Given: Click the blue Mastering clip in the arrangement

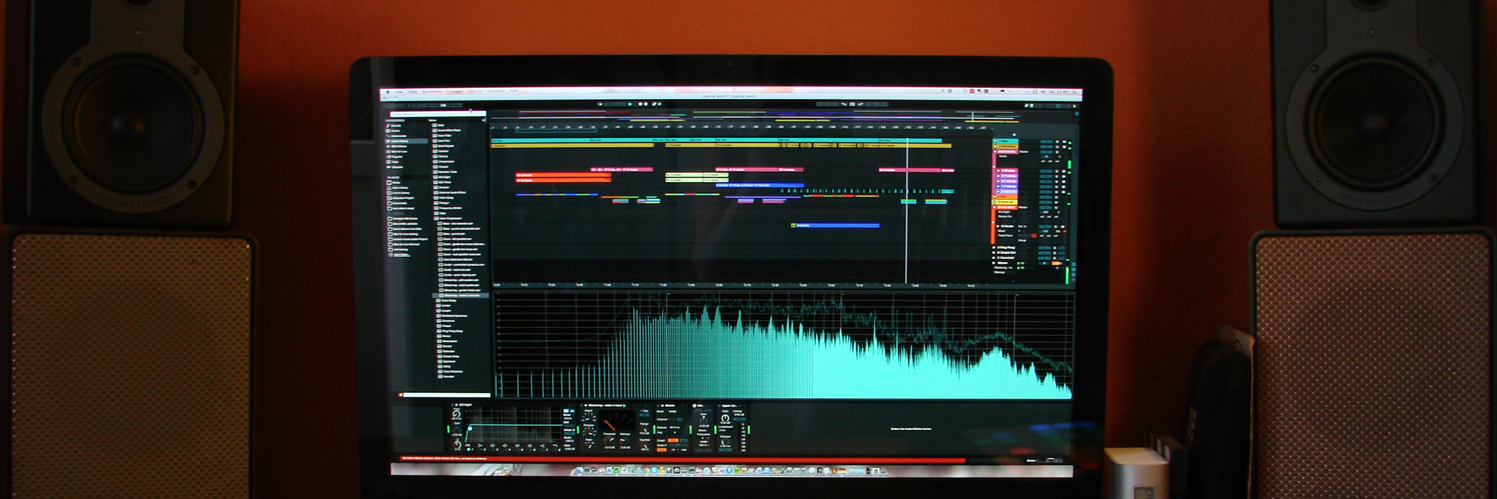Looking at the screenshot, I should coord(838,226).
